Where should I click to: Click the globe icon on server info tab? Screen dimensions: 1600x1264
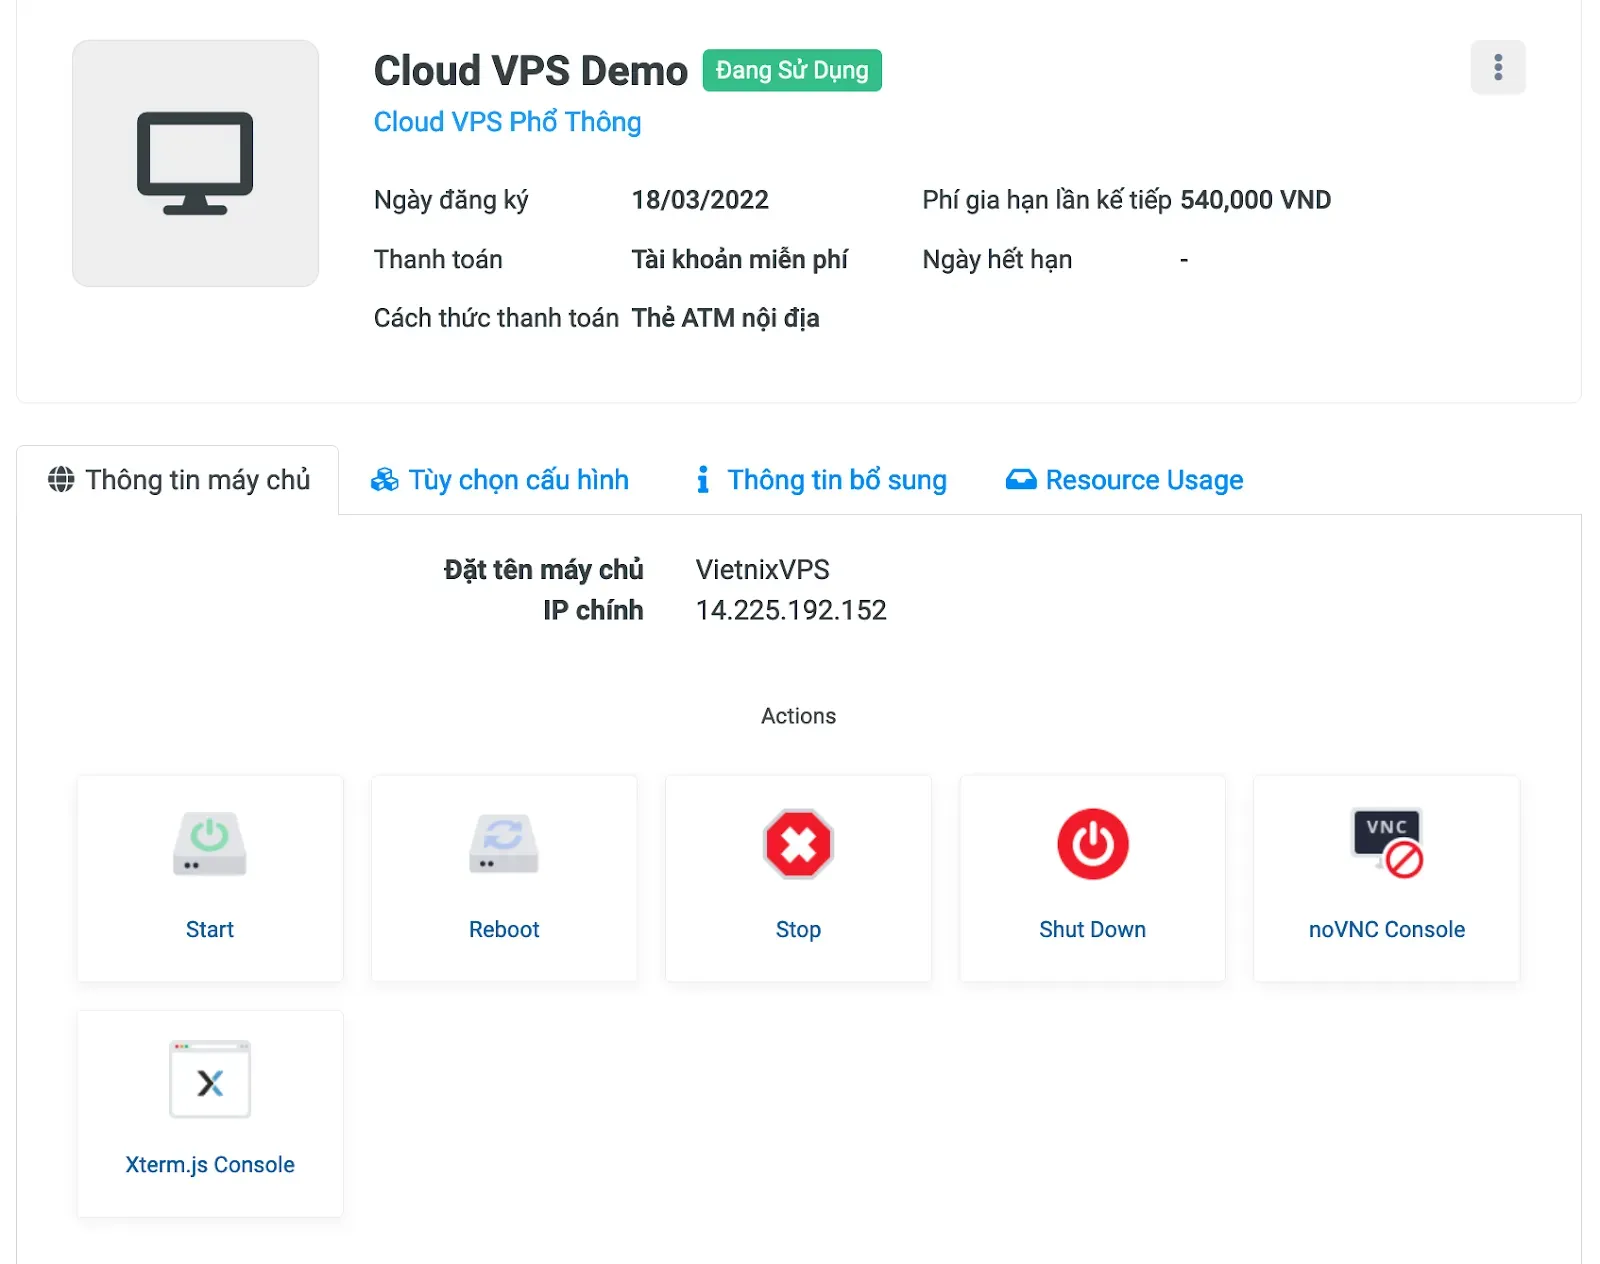pyautogui.click(x=61, y=480)
